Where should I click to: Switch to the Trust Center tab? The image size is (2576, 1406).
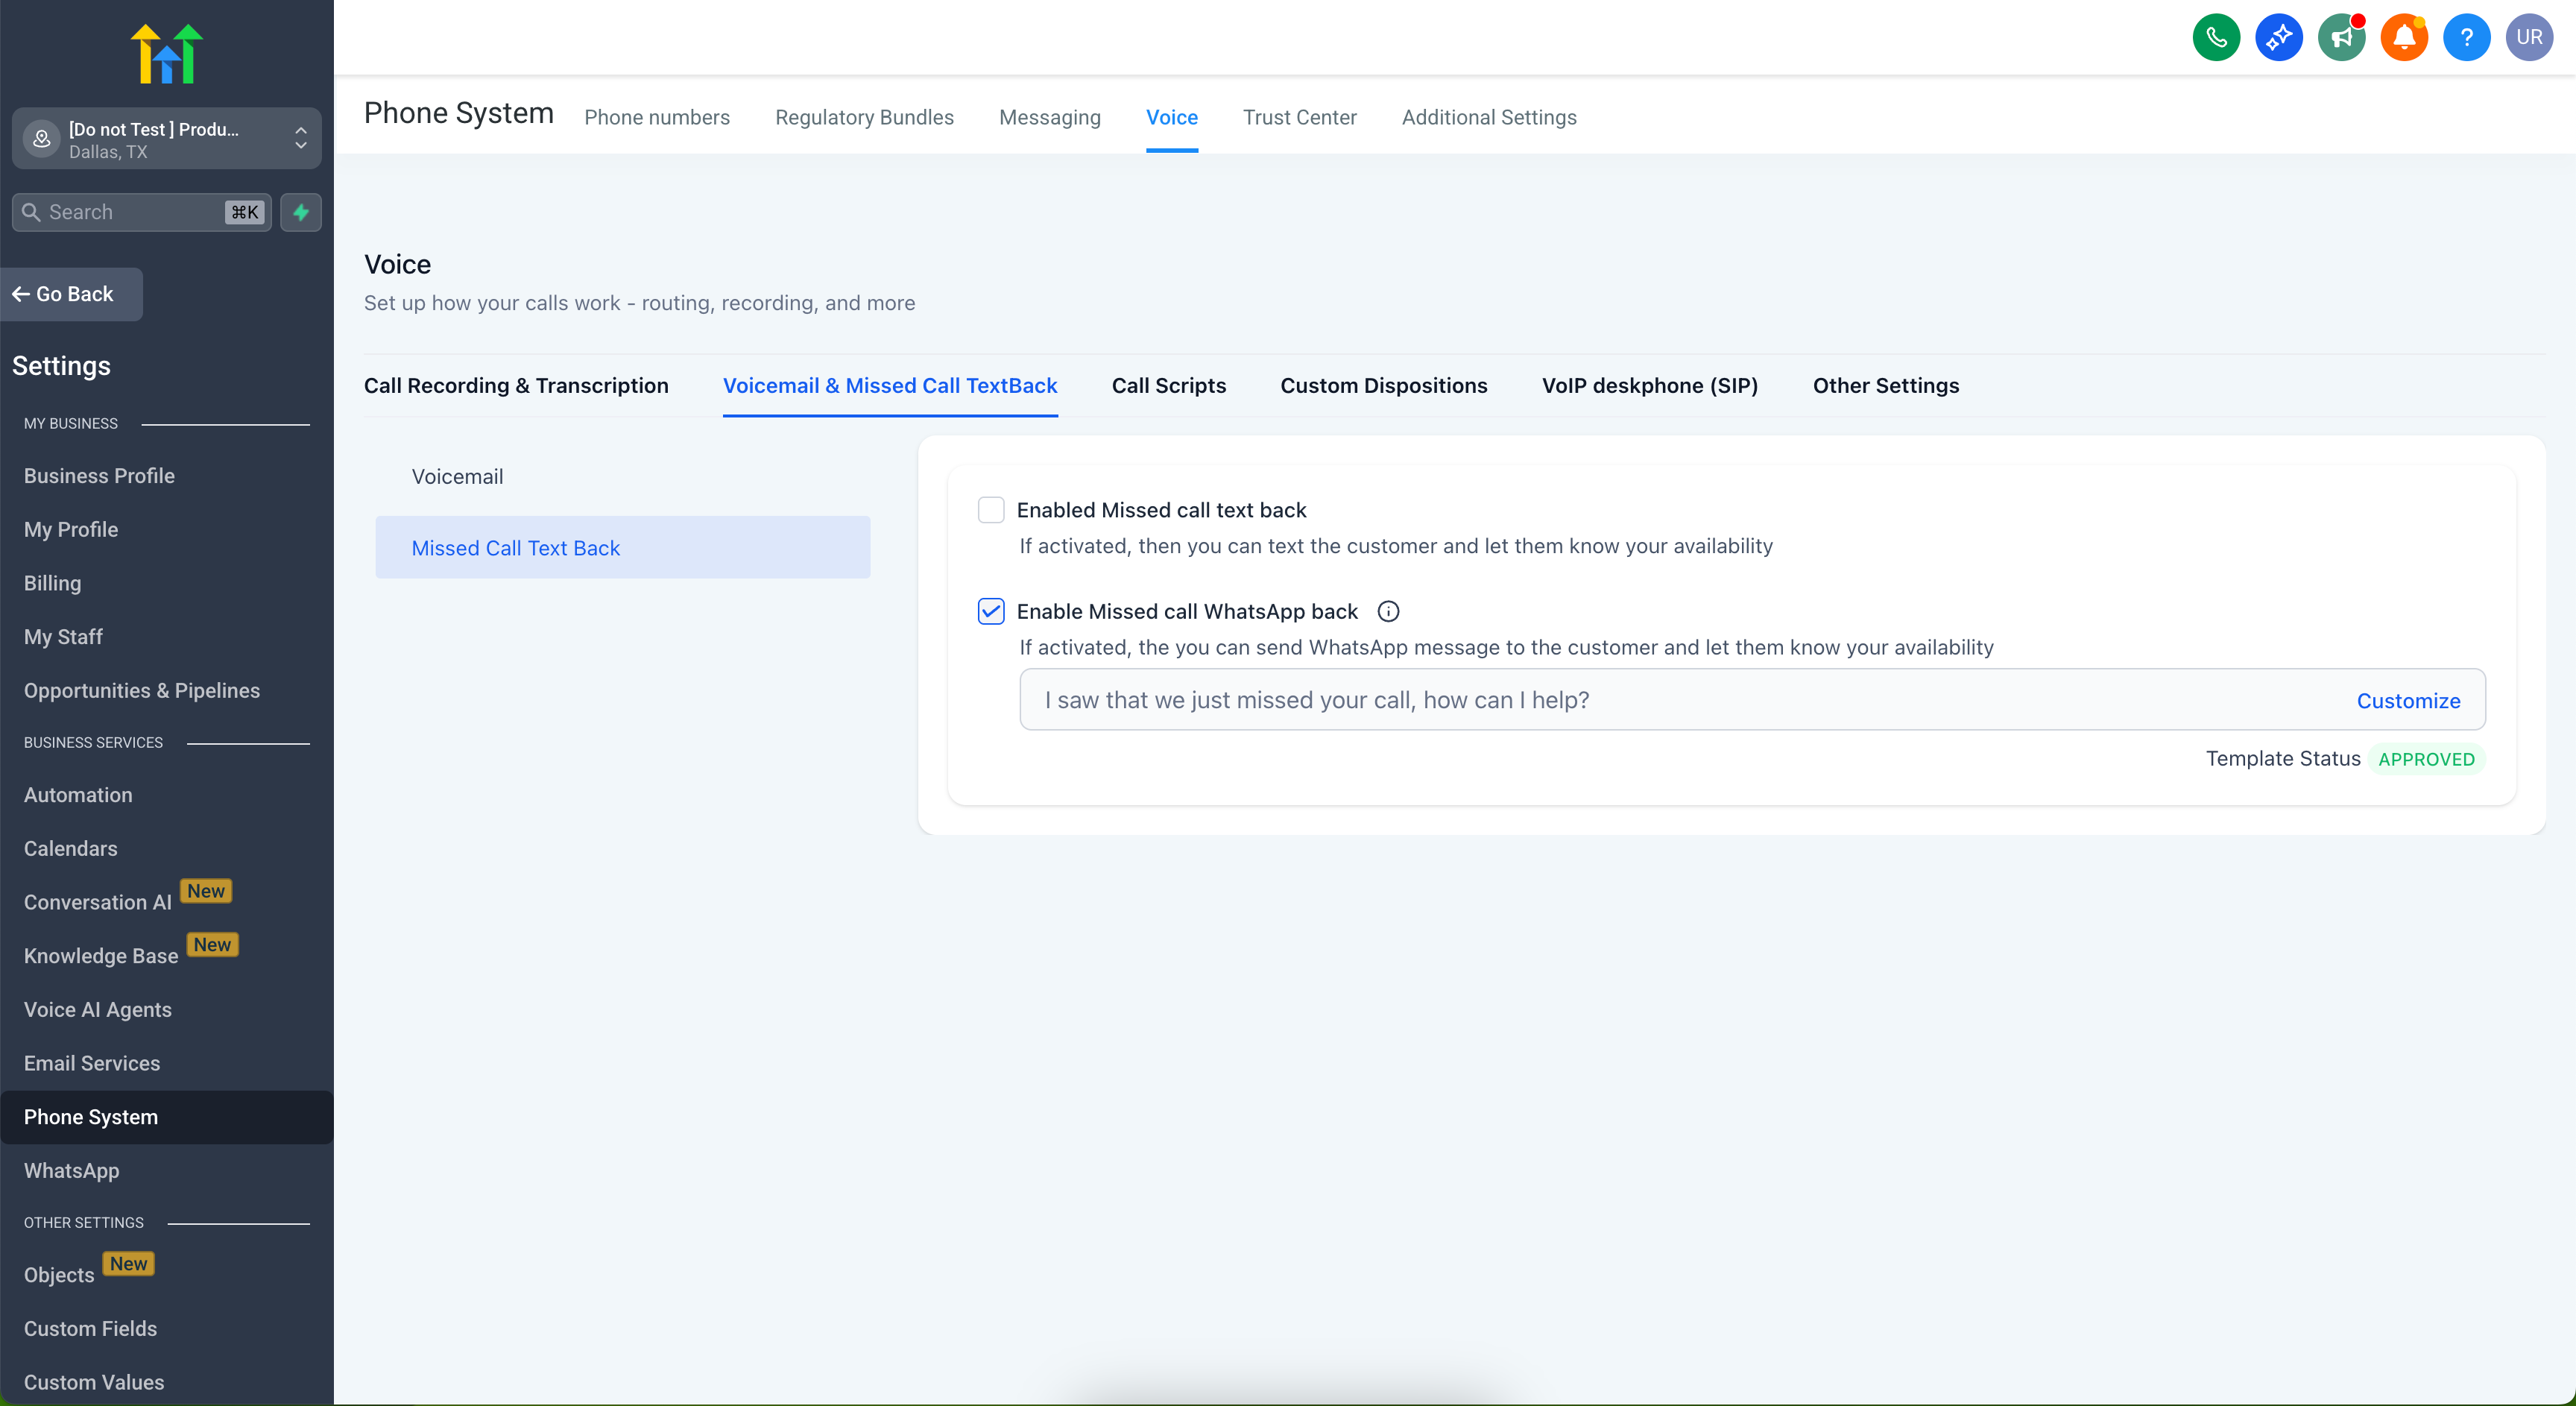1299,118
